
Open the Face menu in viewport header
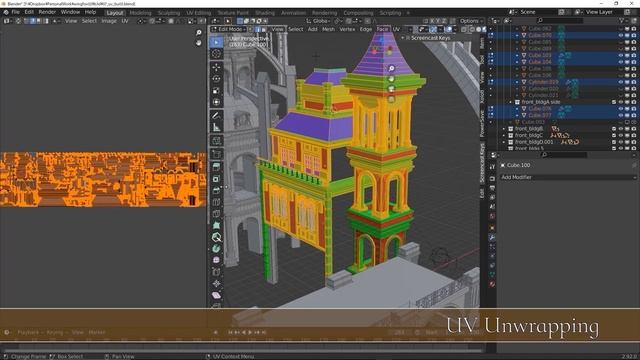(382, 29)
